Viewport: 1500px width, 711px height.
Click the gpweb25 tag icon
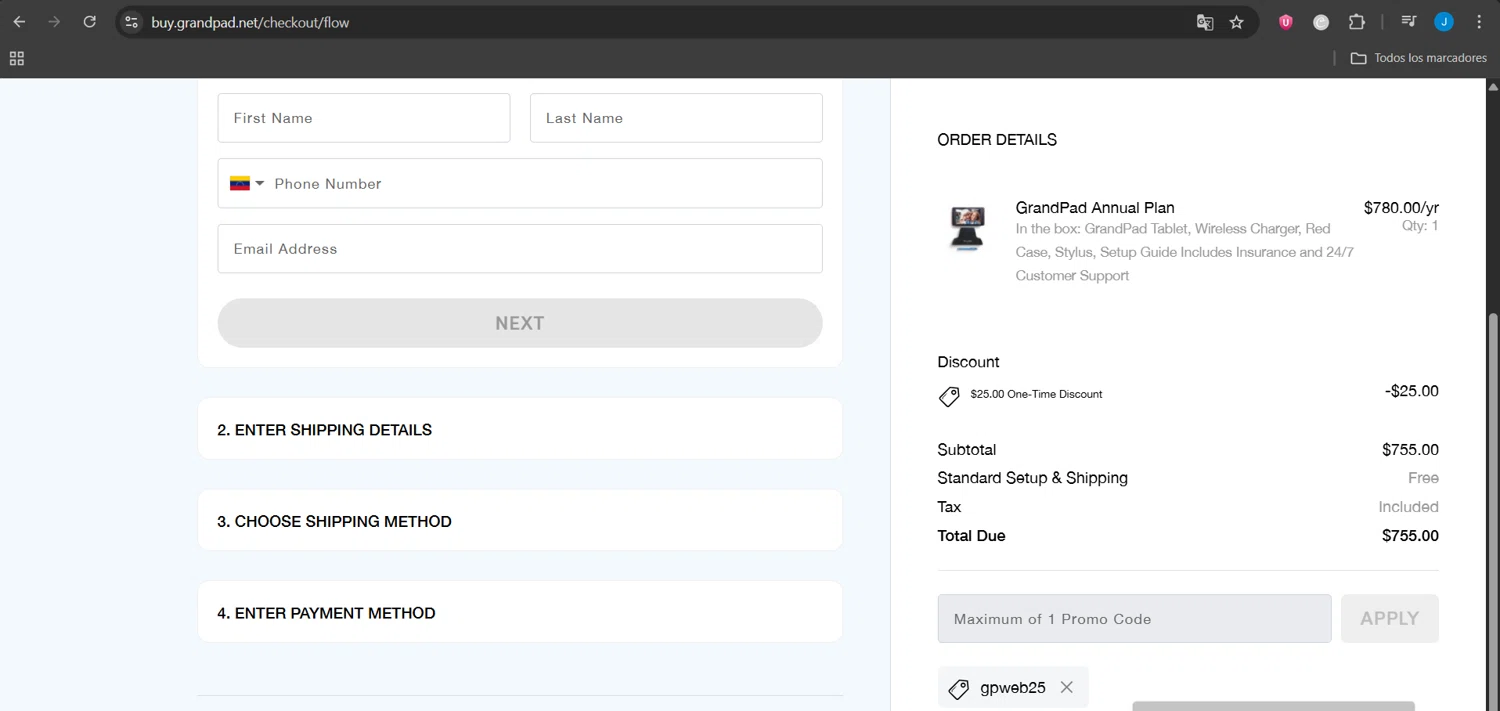pos(958,688)
